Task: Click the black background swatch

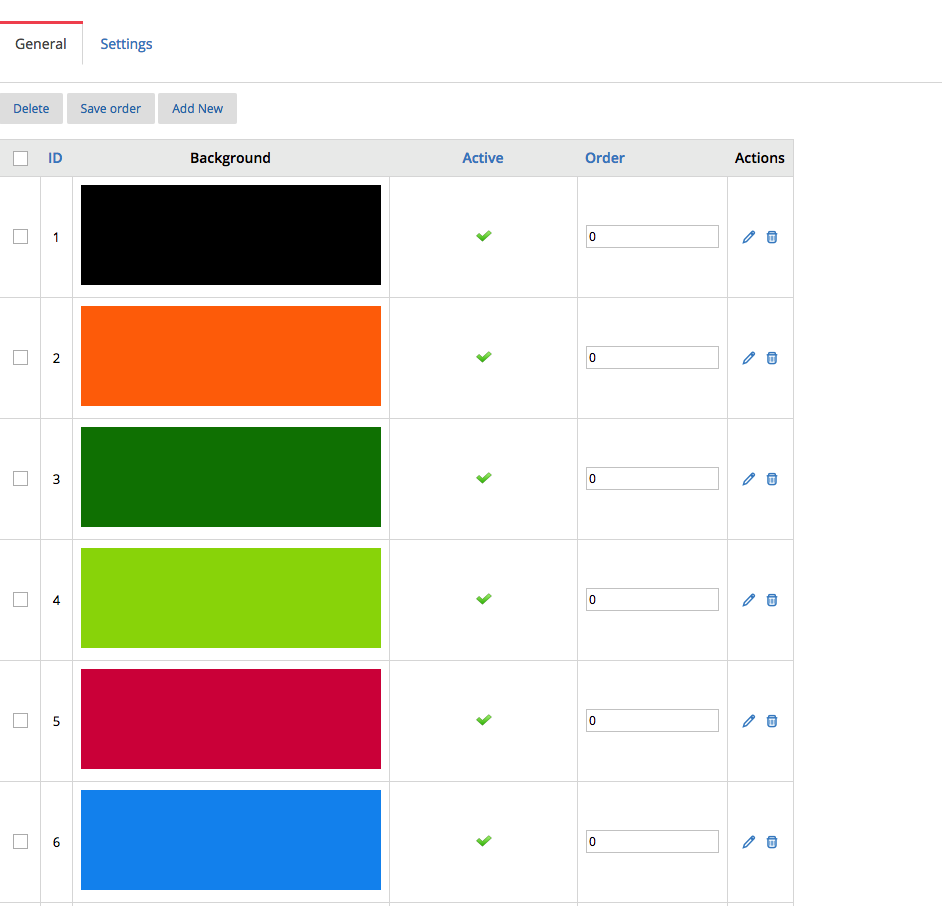Action: point(231,235)
